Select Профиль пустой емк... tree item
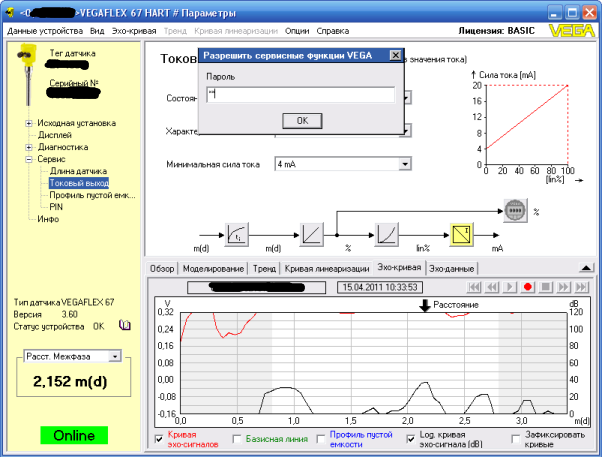 [x=92, y=195]
